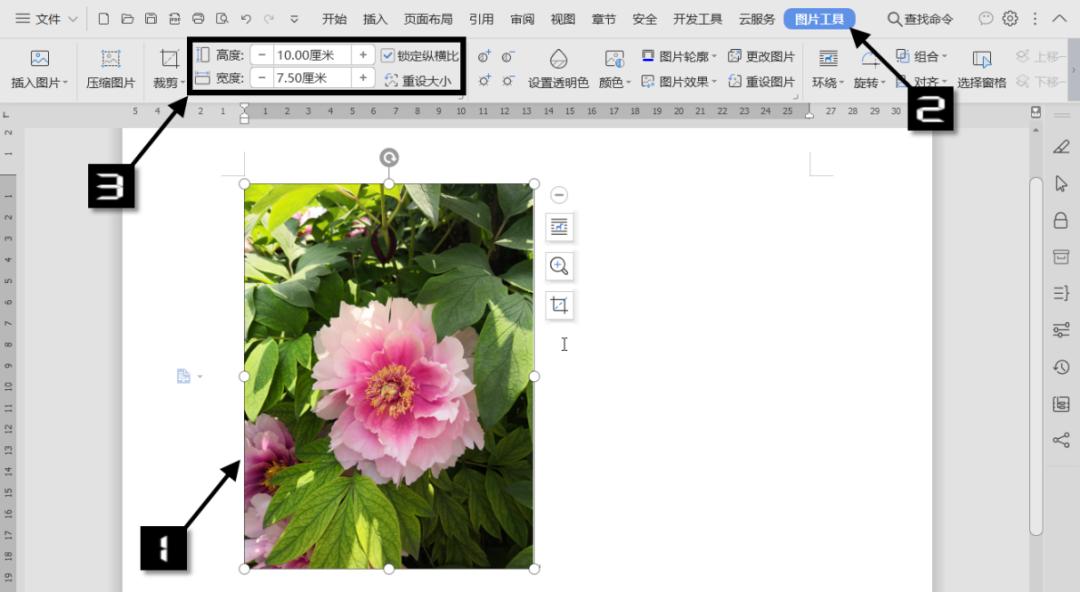
Task: Decrease the width value with minus button
Action: pos(262,78)
